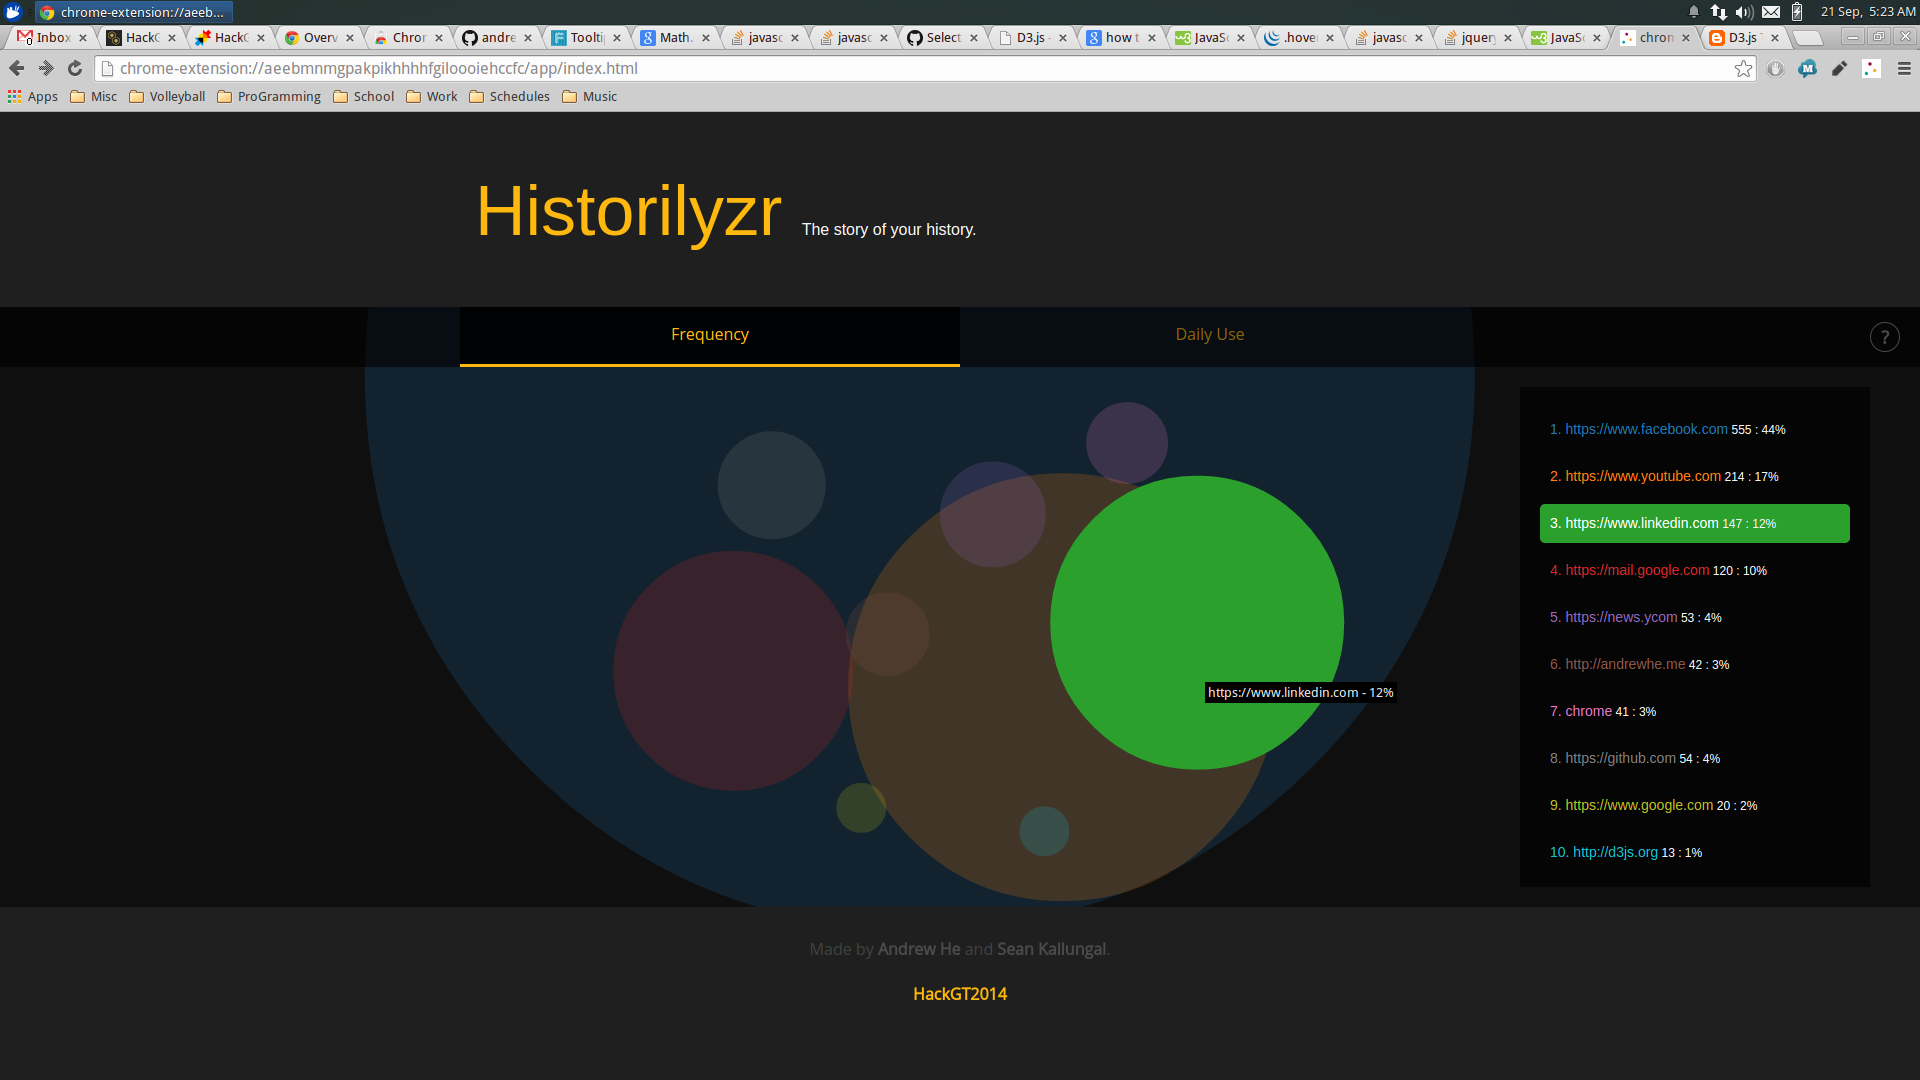Expand the Schedules bookmarks folder
This screenshot has height=1080, width=1920.
(509, 96)
